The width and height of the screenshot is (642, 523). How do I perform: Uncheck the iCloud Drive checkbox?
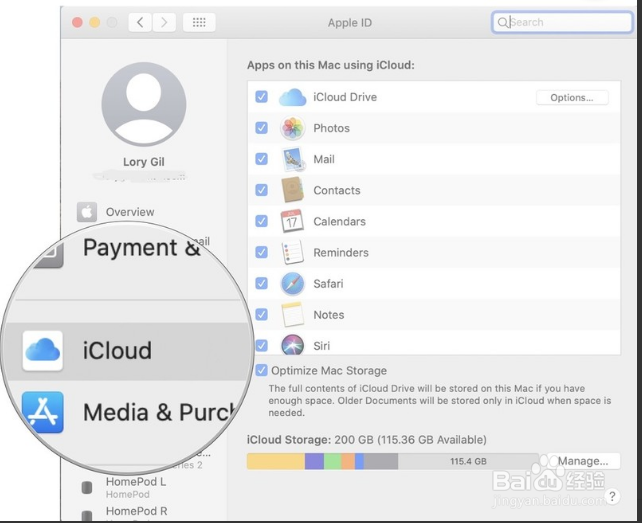[x=261, y=97]
